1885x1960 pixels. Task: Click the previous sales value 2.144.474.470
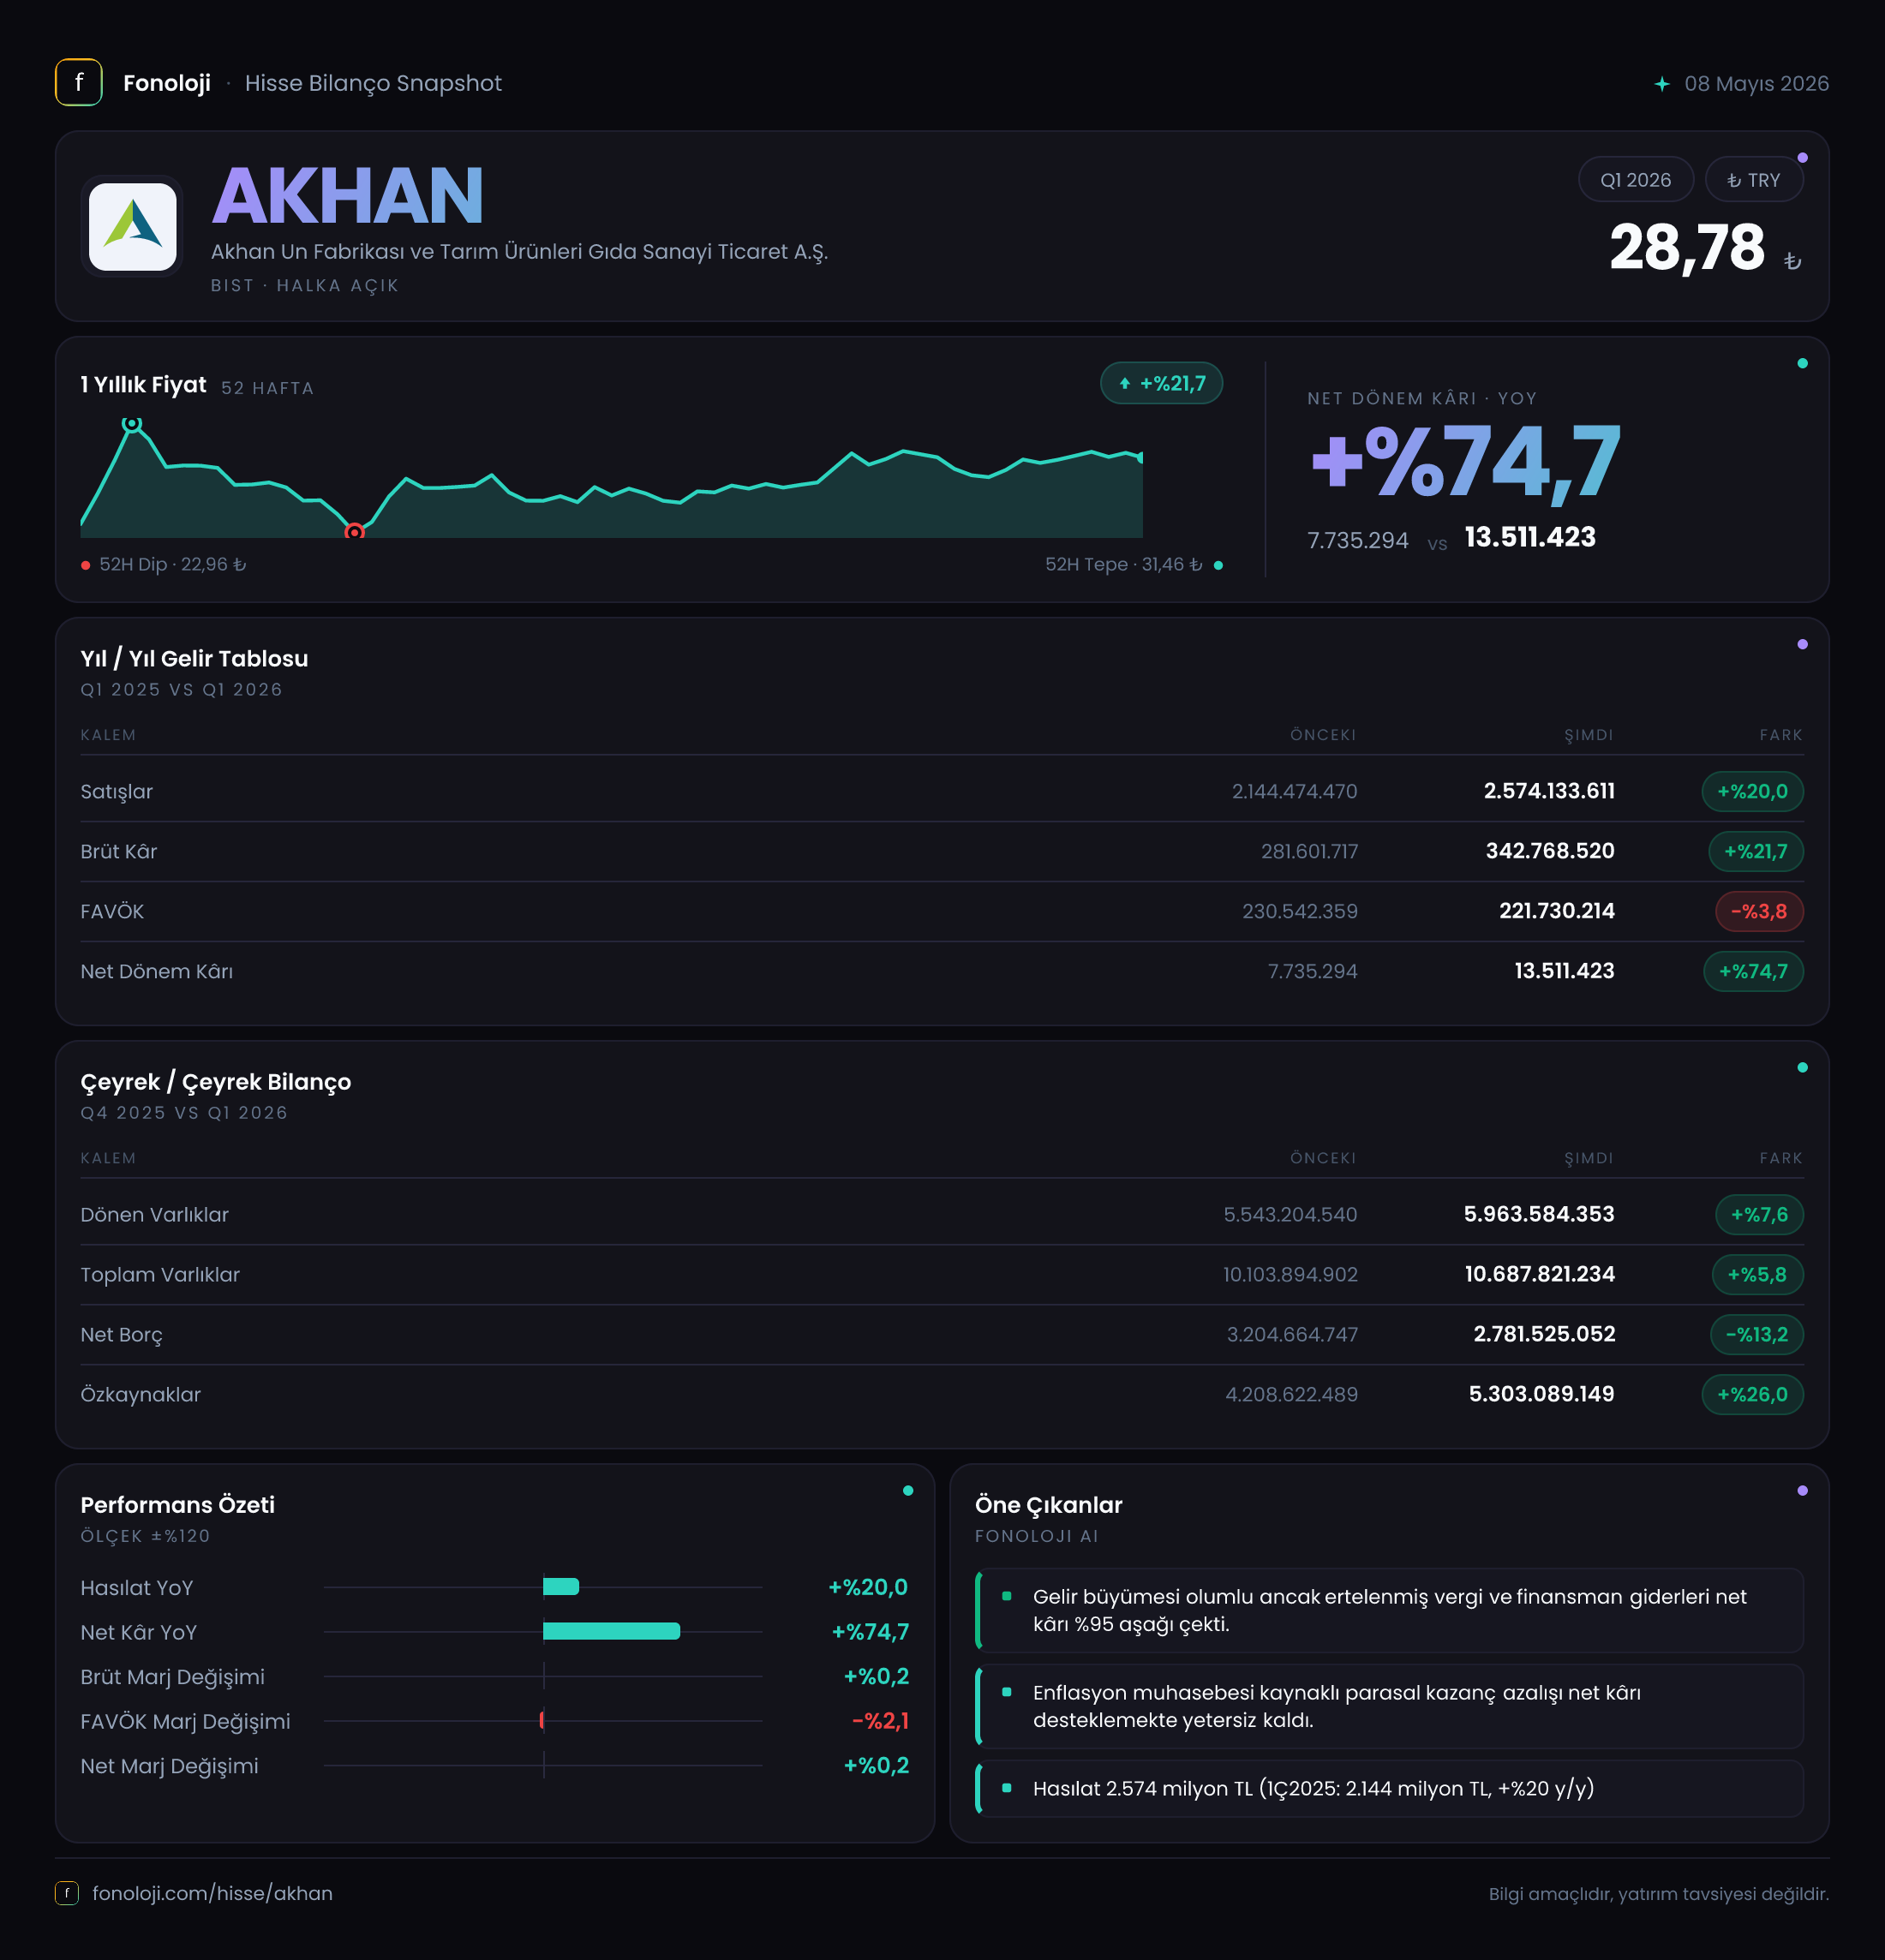[1294, 791]
